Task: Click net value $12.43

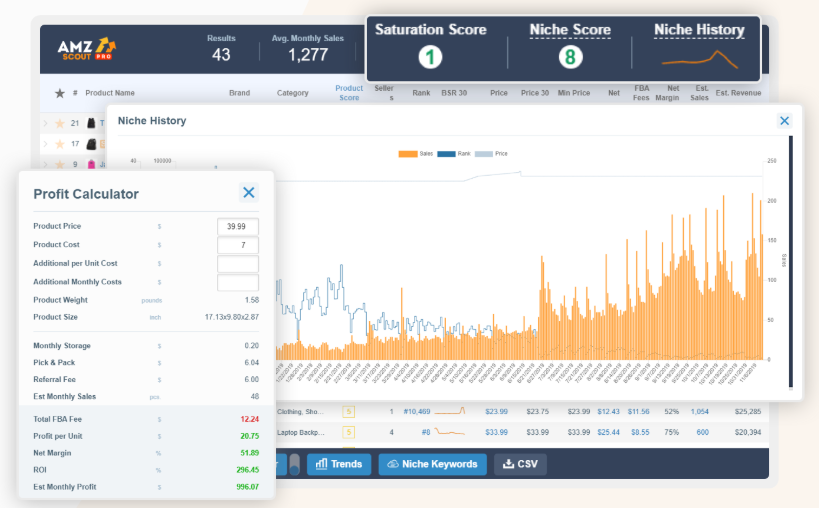Action: tap(609, 412)
